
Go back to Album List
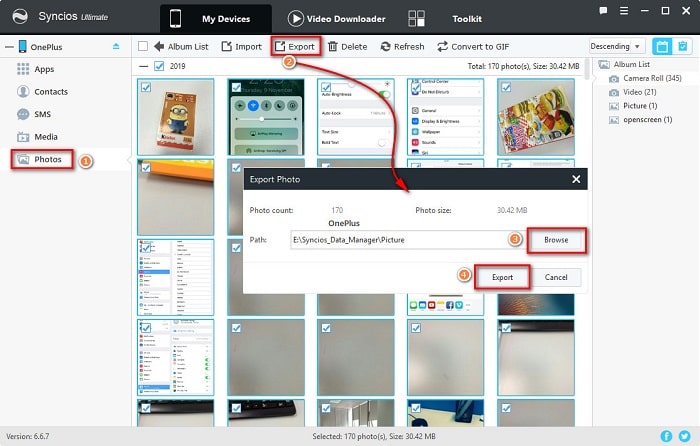pyautogui.click(x=181, y=46)
